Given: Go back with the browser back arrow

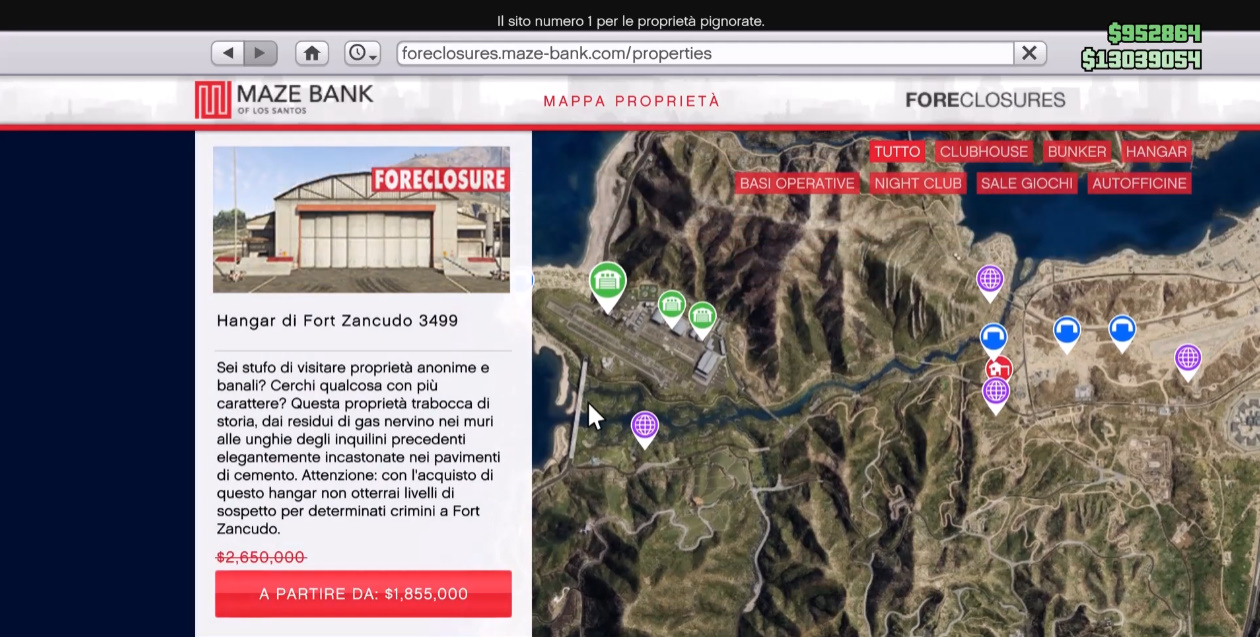Looking at the screenshot, I should coord(228,53).
